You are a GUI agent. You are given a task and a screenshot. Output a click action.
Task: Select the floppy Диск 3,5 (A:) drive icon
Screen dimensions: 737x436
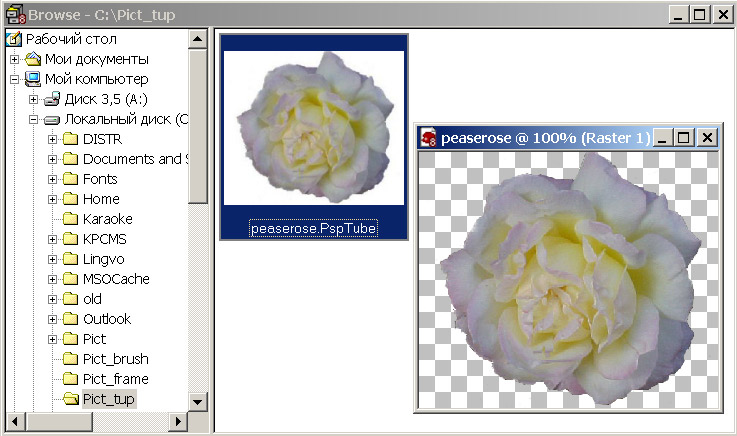pos(52,99)
